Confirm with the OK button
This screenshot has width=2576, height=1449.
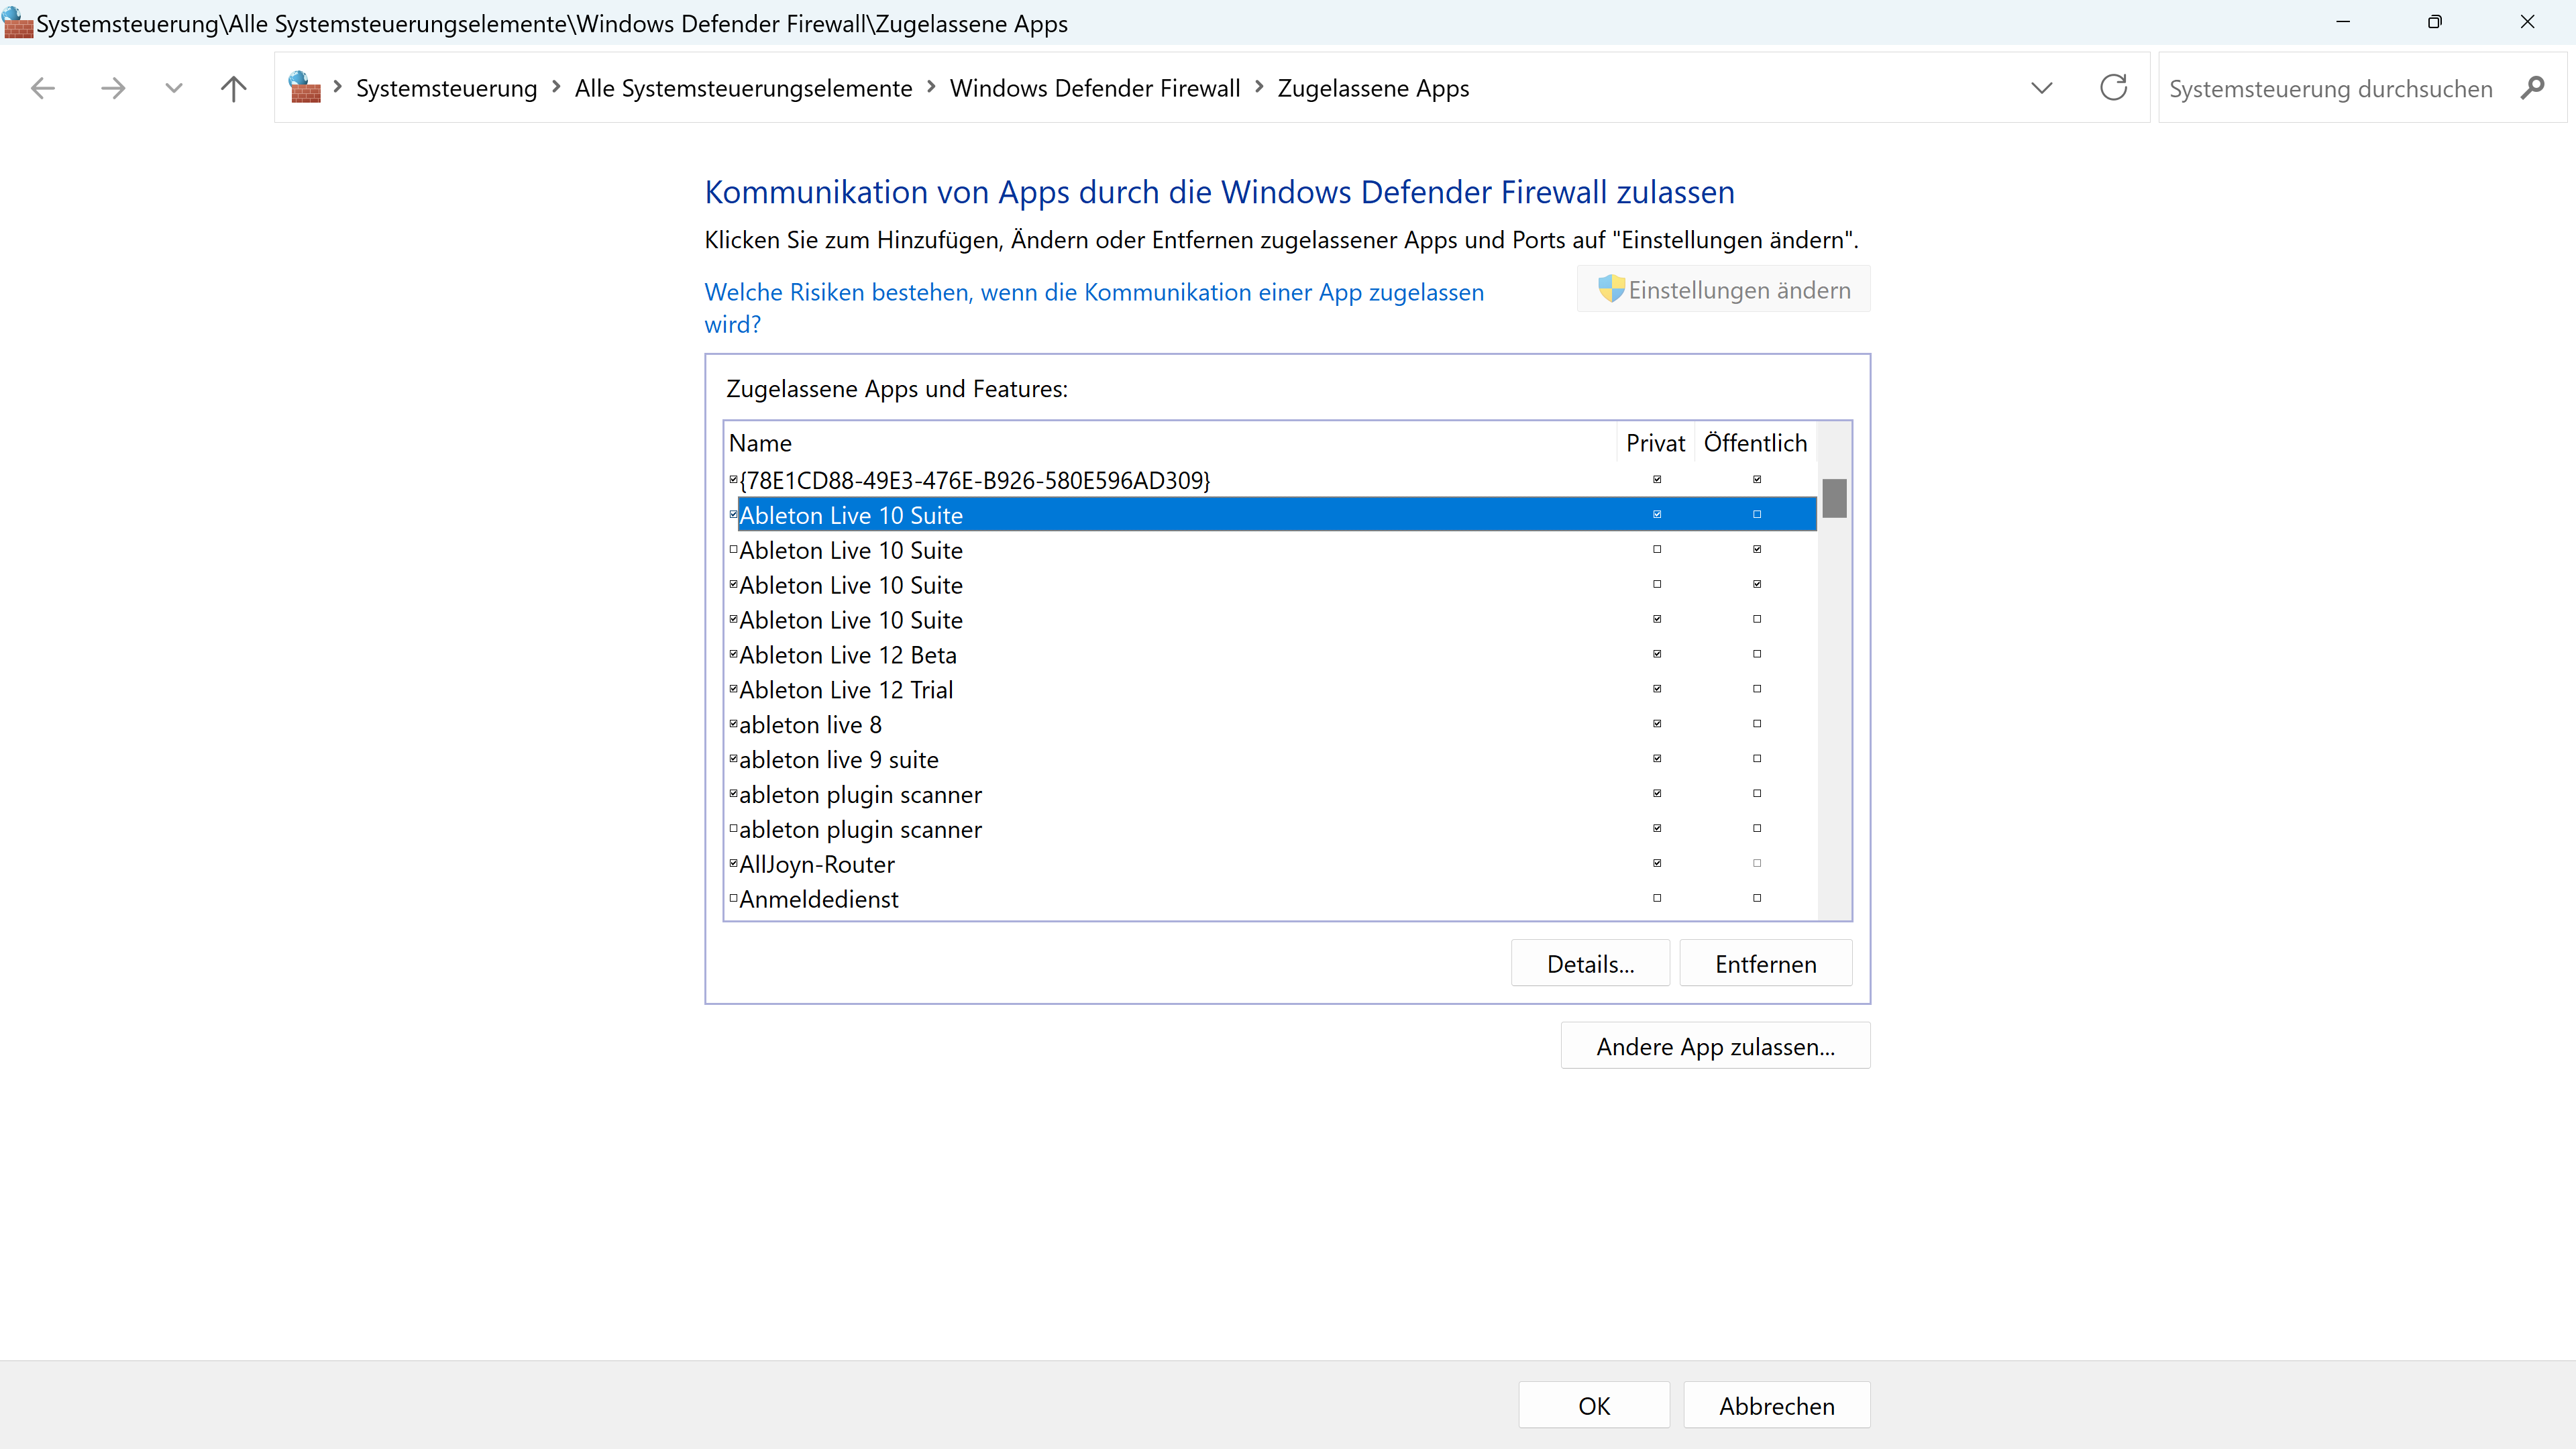click(x=1594, y=1406)
